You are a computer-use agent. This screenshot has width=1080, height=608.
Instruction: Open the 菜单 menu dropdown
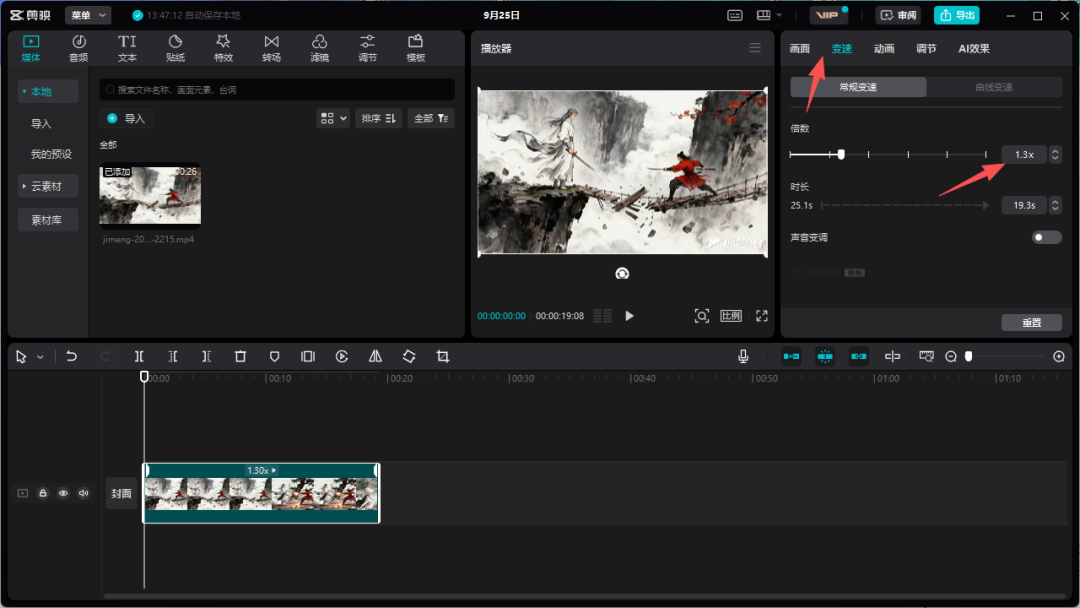(88, 15)
